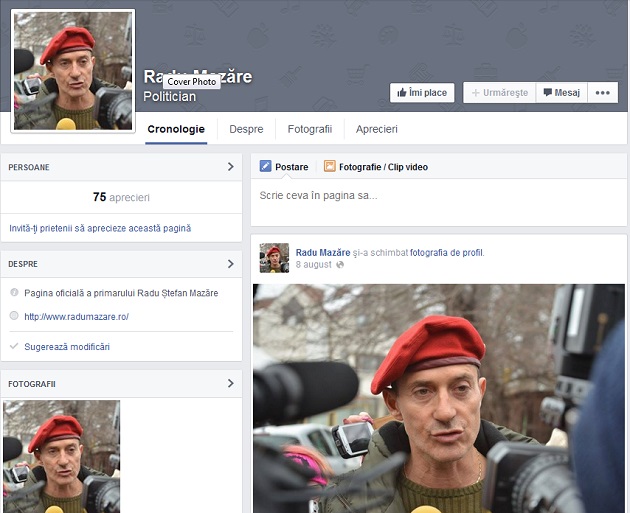Screen dimensions: 630x513
Task: Expand the Persoane section arrow
Action: (x=230, y=167)
